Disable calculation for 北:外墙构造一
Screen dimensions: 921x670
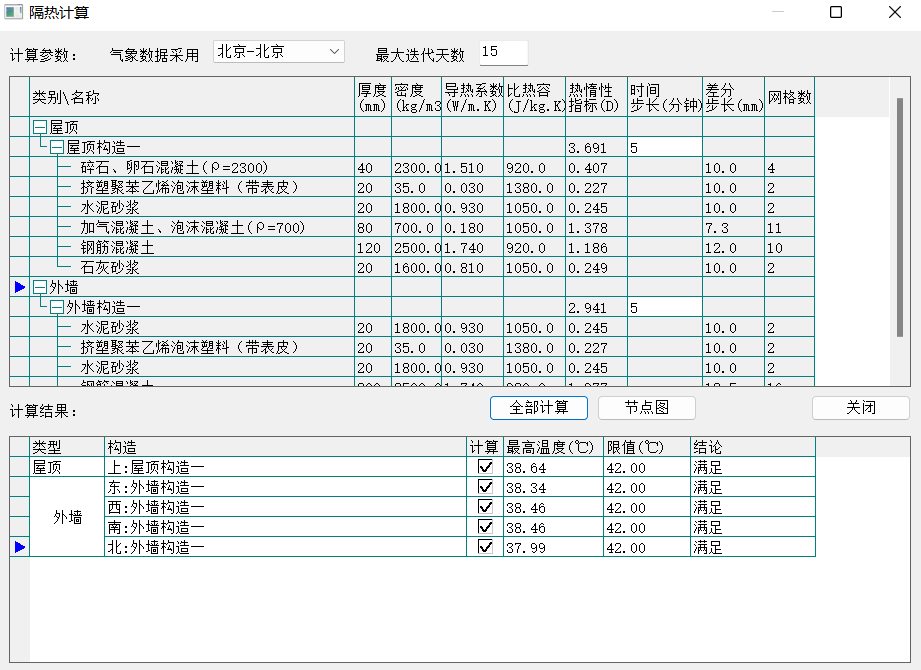pos(485,547)
